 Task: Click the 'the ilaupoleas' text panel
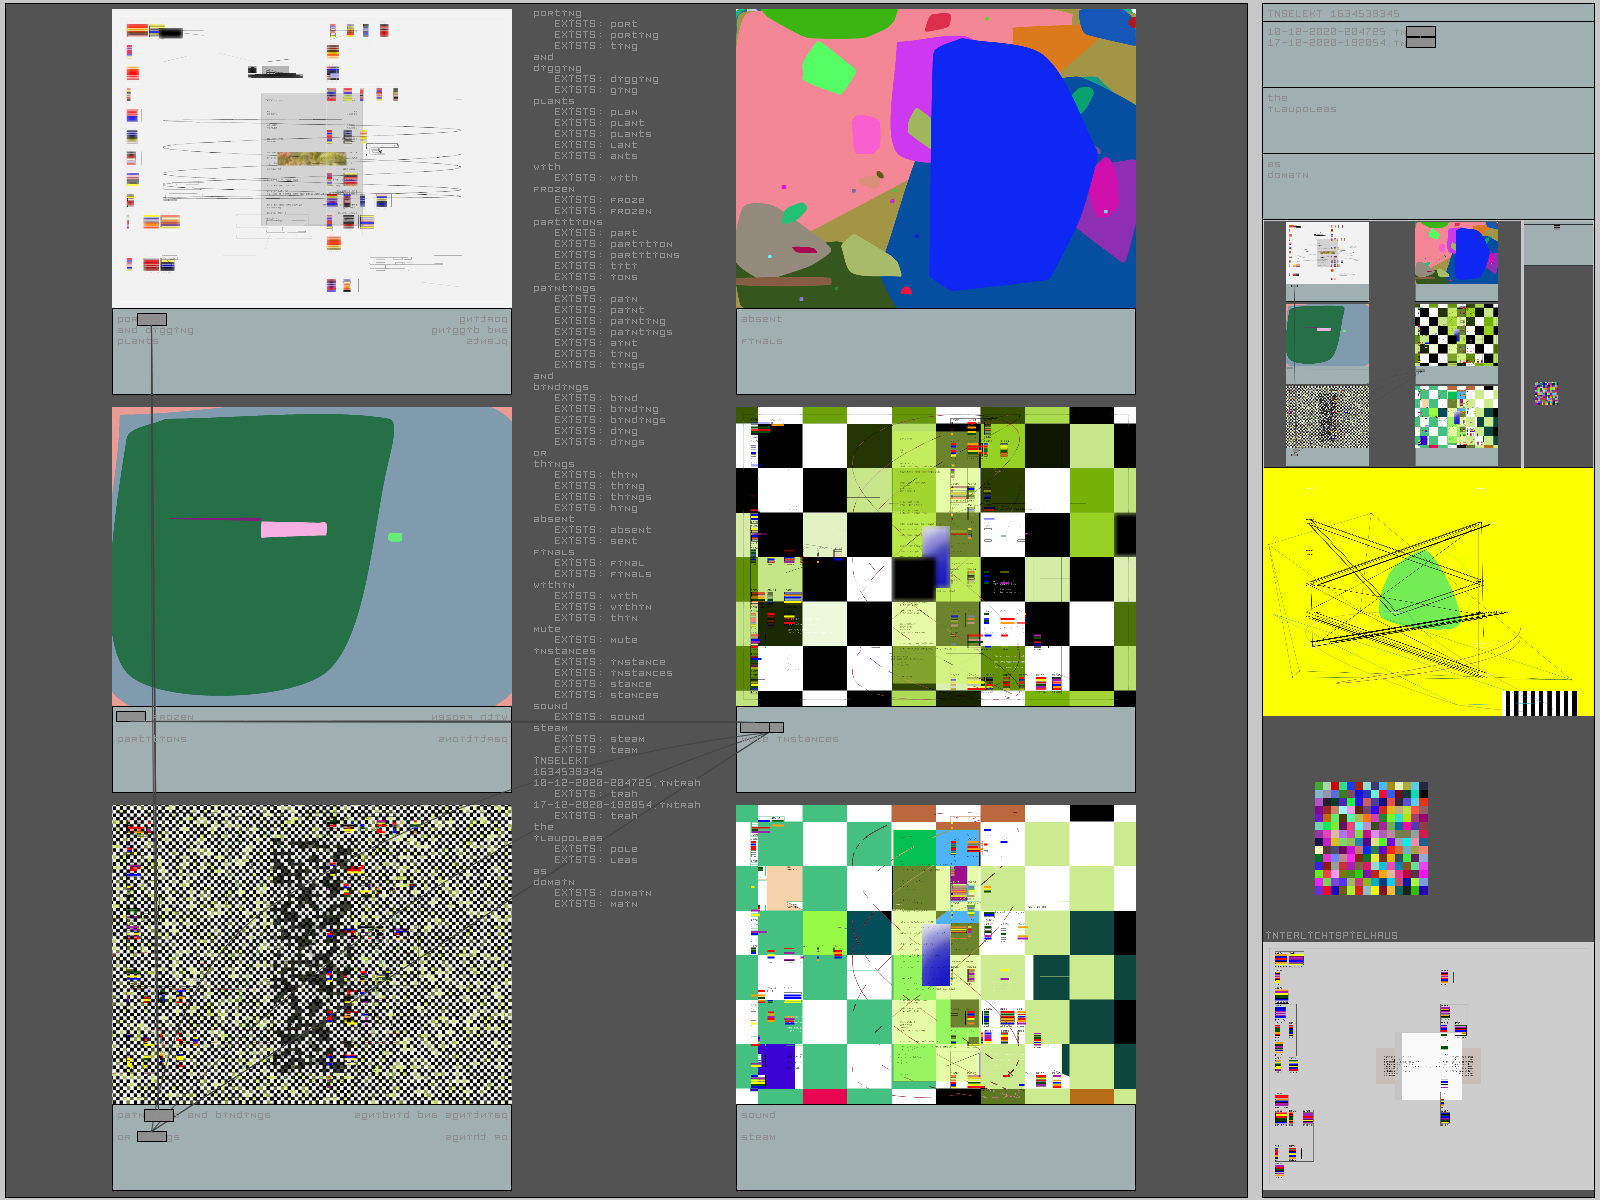[1428, 120]
